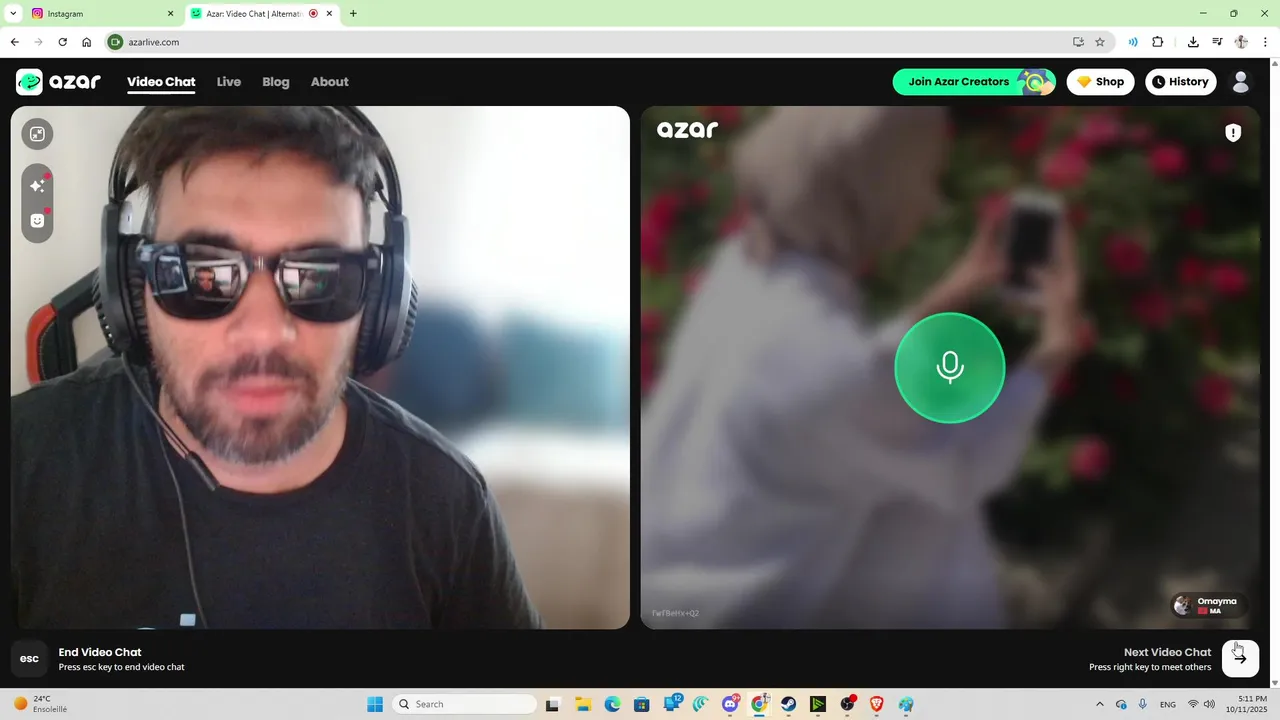Click the Next Video Chat arrow

point(1240,659)
